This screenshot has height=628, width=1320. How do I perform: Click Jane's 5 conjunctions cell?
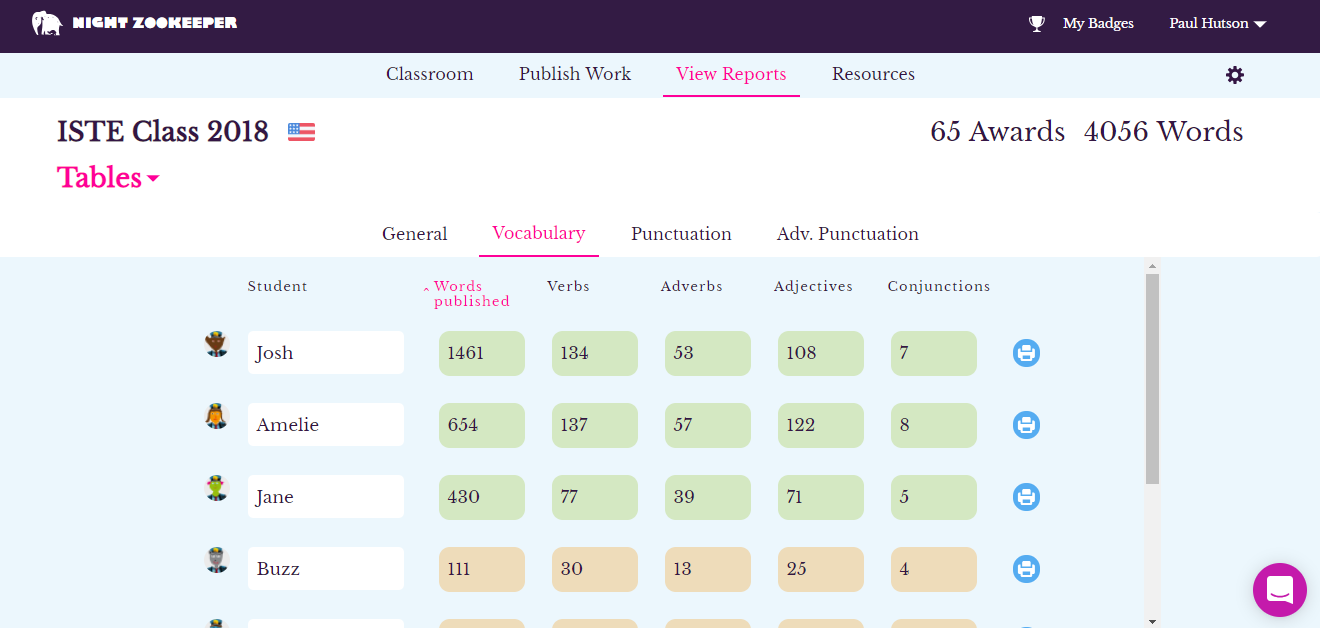pyautogui.click(x=934, y=497)
